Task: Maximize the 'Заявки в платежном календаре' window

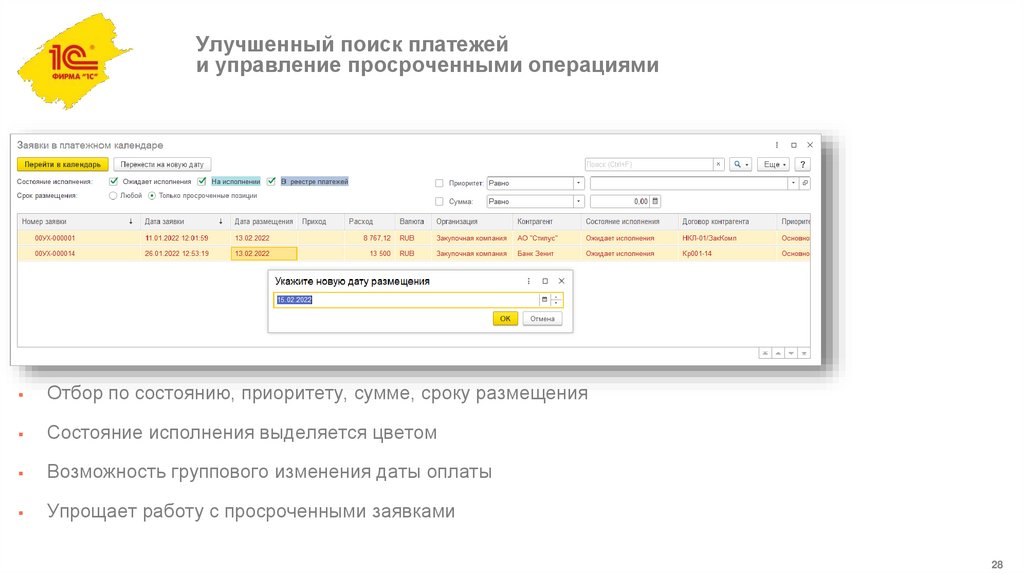Action: (793, 145)
